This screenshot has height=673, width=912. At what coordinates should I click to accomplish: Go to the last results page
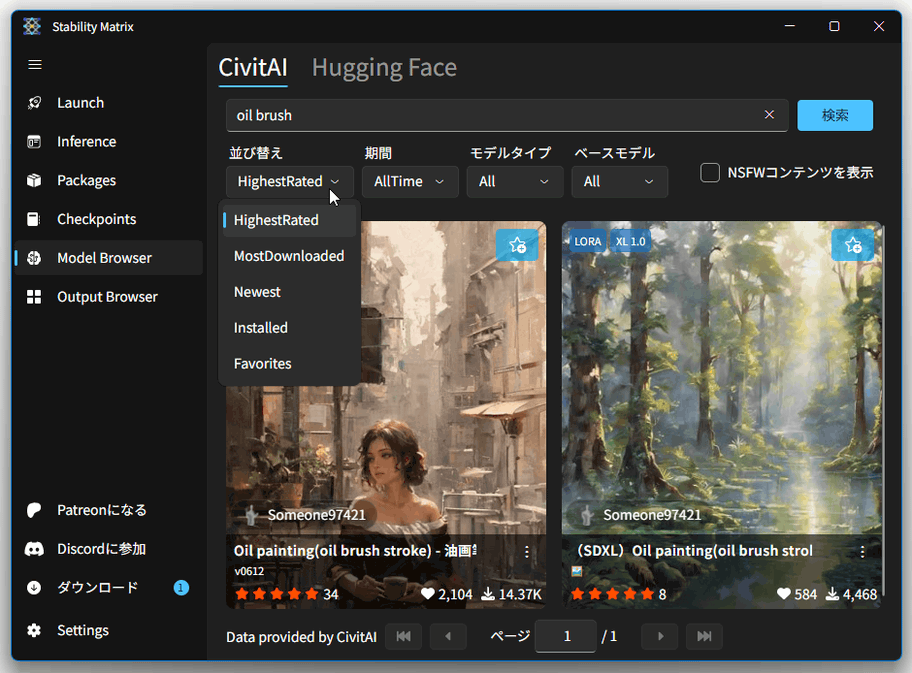coord(704,636)
